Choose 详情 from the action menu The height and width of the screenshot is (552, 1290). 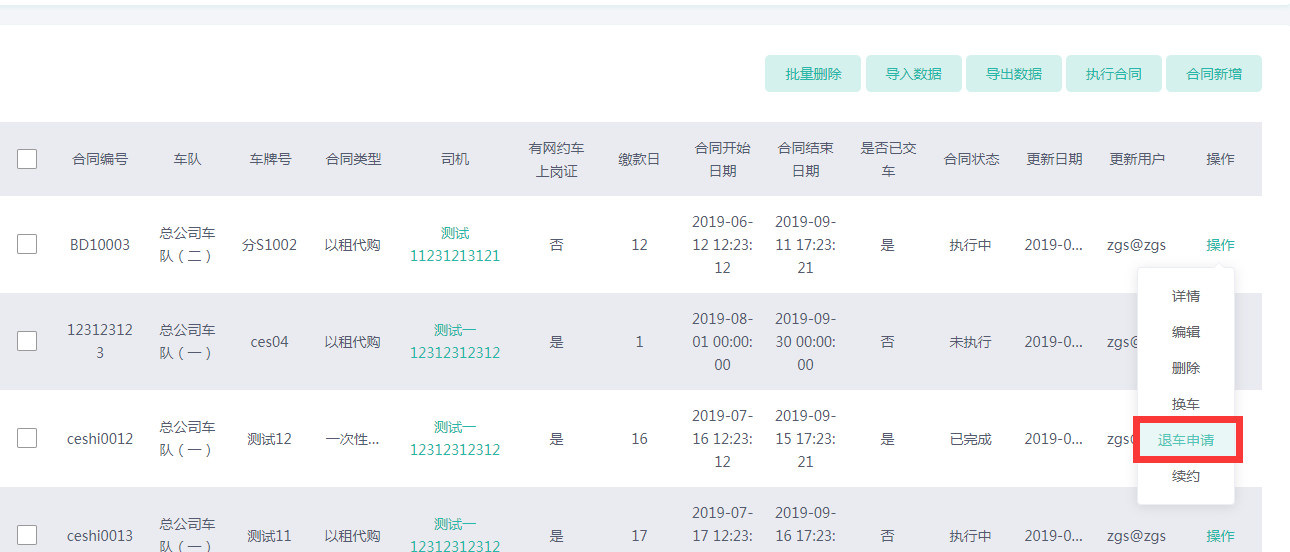(1186, 297)
